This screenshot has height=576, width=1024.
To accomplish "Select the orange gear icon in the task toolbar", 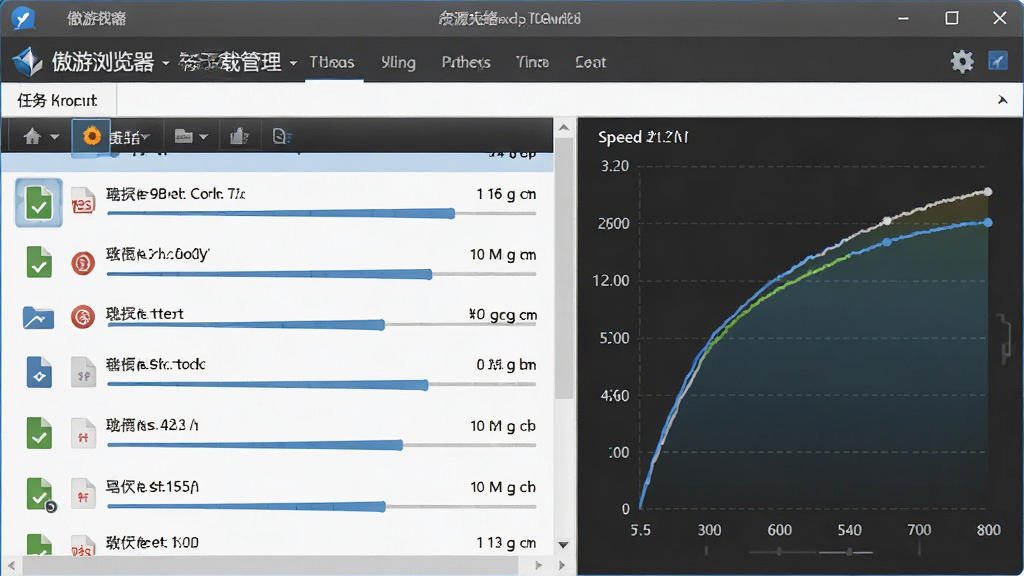I will 91,136.
